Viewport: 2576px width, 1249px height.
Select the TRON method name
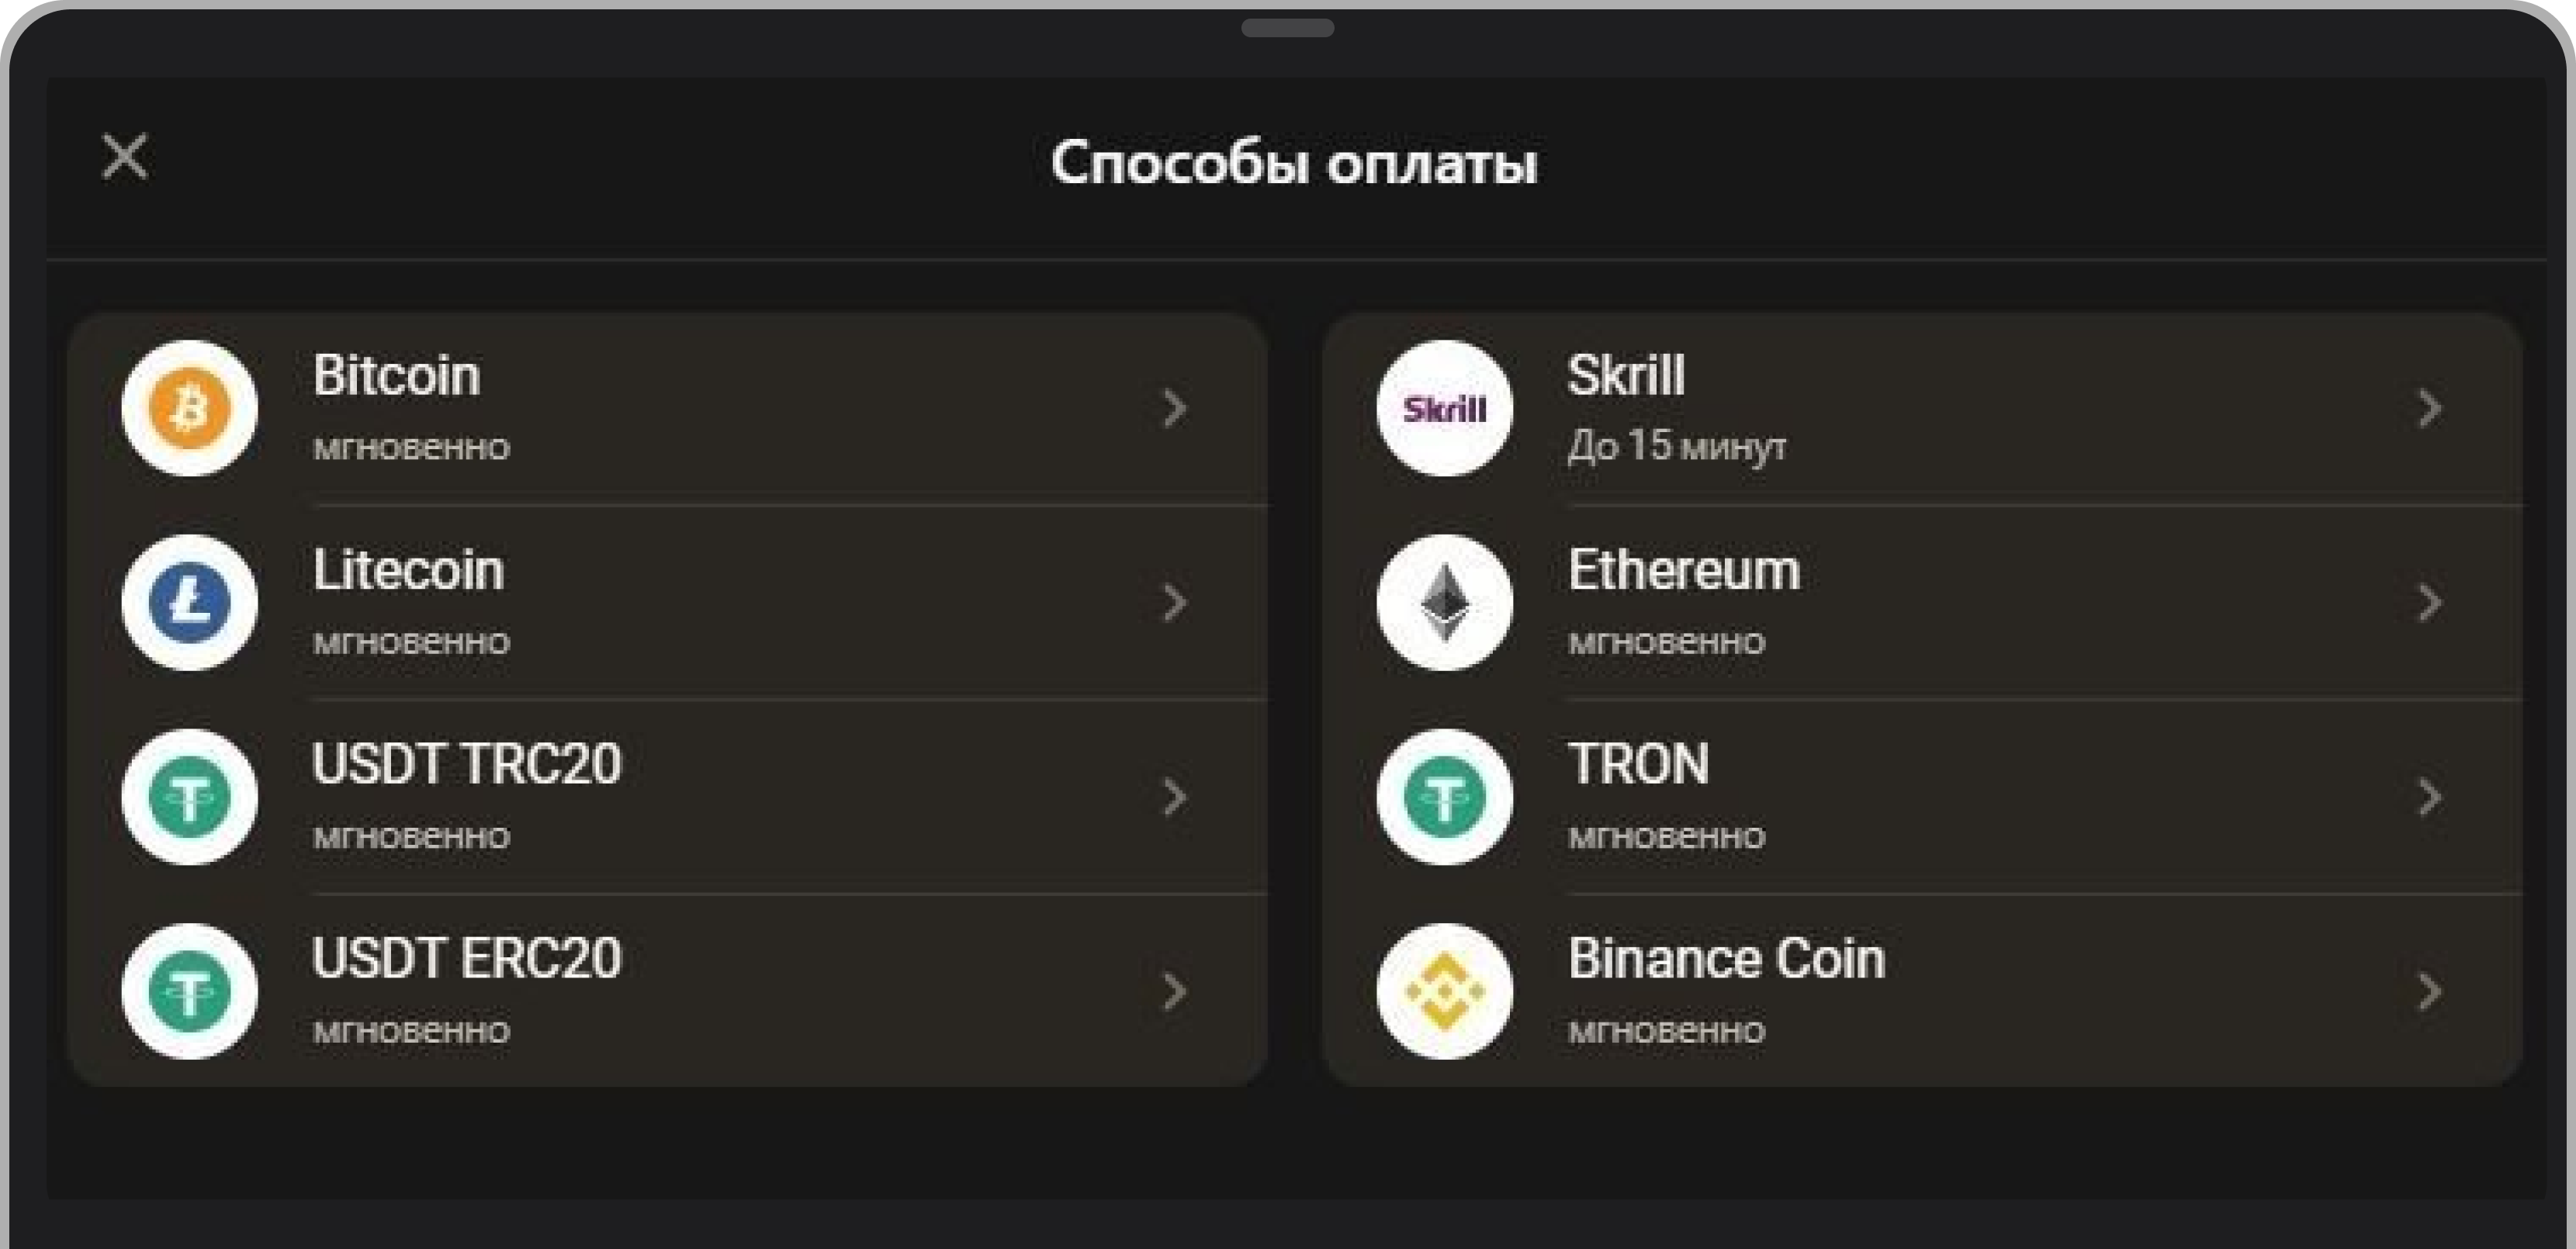1638,765
